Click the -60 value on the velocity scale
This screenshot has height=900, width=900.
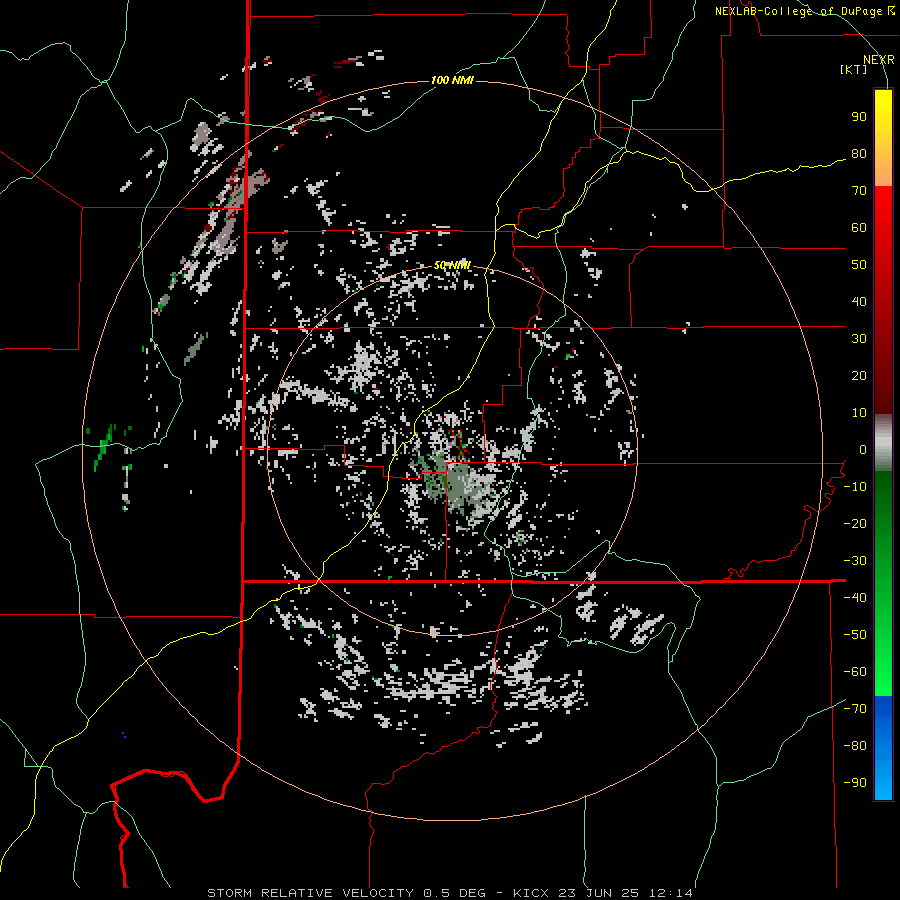click(855, 672)
